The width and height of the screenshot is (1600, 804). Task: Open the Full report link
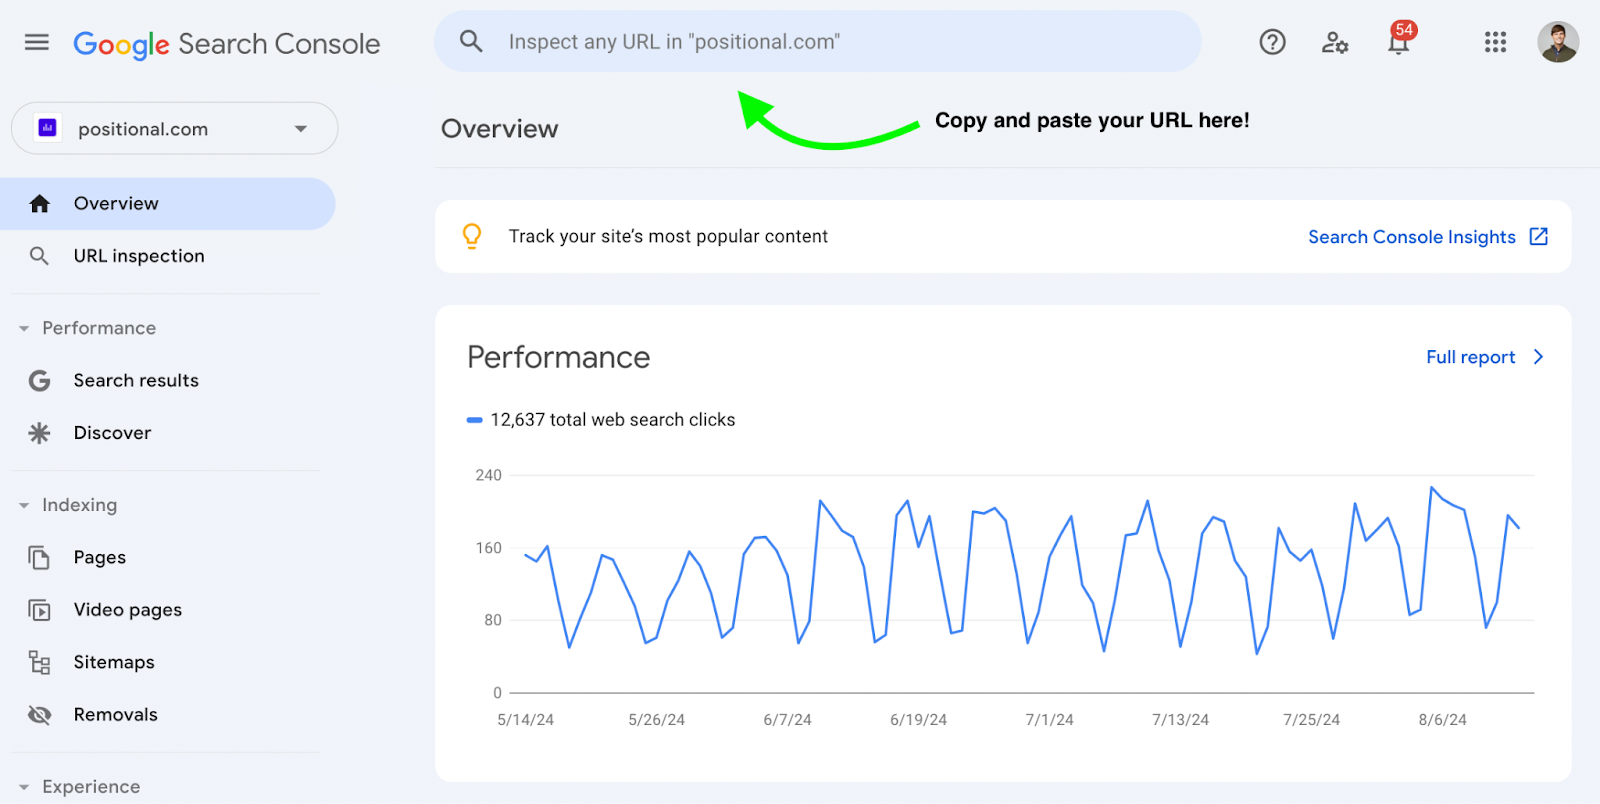pyautogui.click(x=1470, y=357)
